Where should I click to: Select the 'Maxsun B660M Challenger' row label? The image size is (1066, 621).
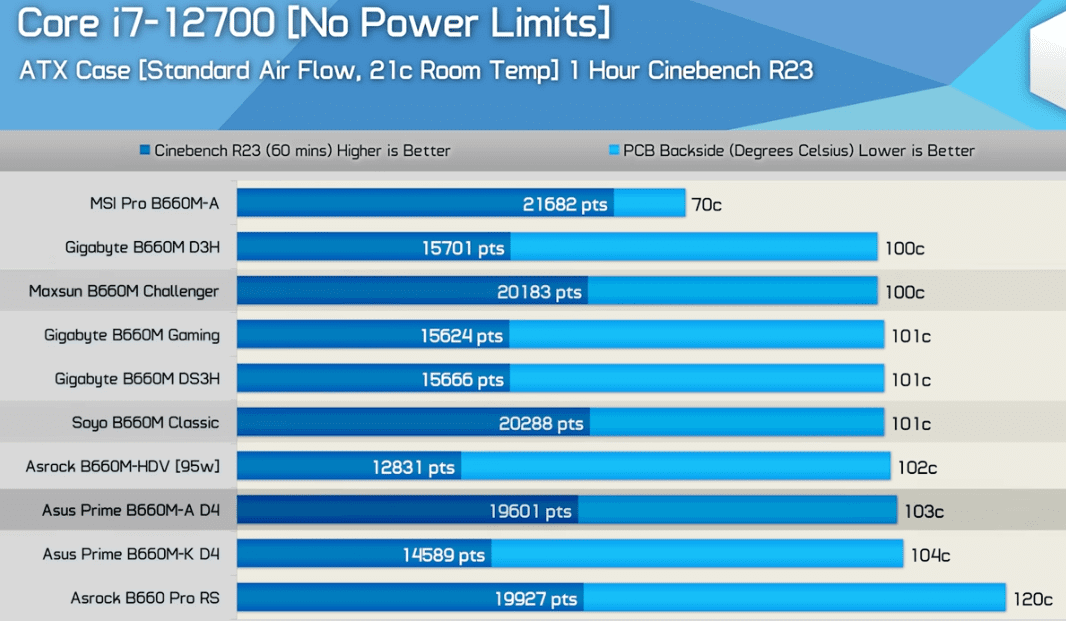124,291
